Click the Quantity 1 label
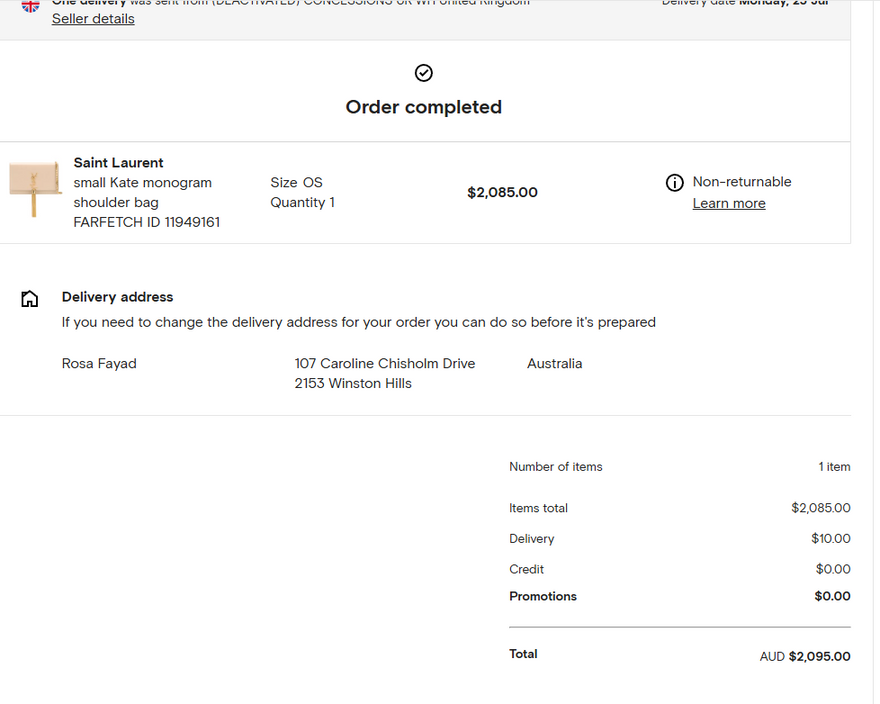Image resolution: width=880 pixels, height=704 pixels. [x=302, y=202]
